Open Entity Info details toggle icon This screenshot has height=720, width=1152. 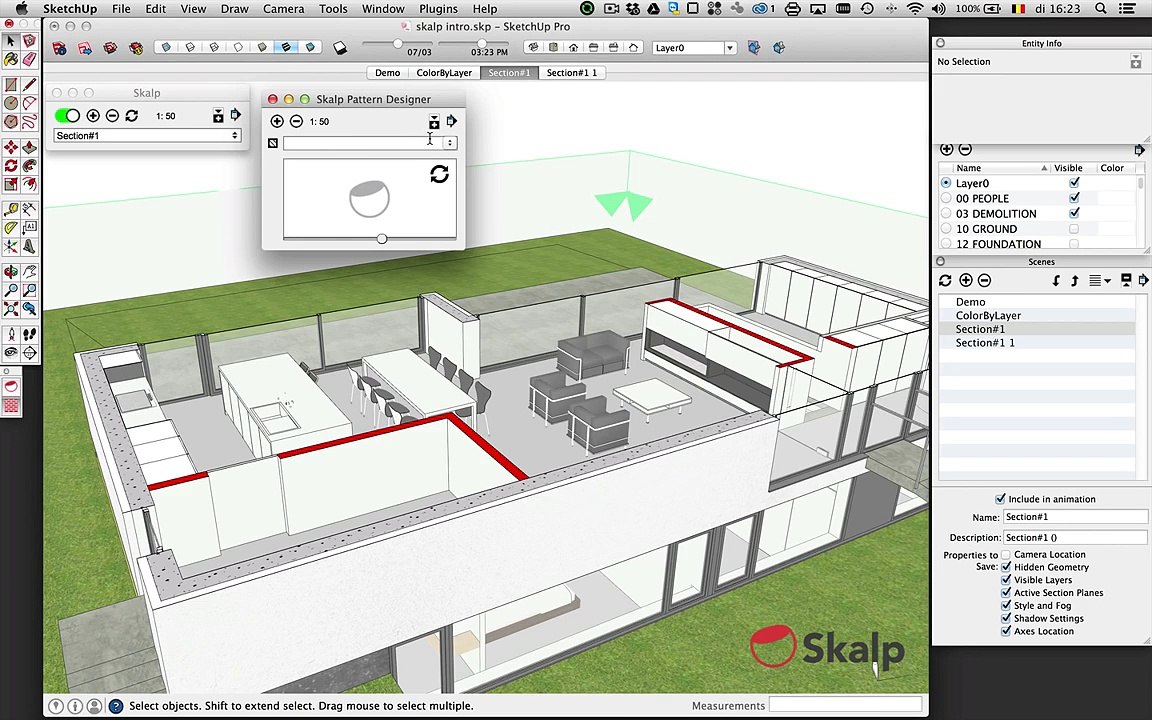click(x=1136, y=62)
